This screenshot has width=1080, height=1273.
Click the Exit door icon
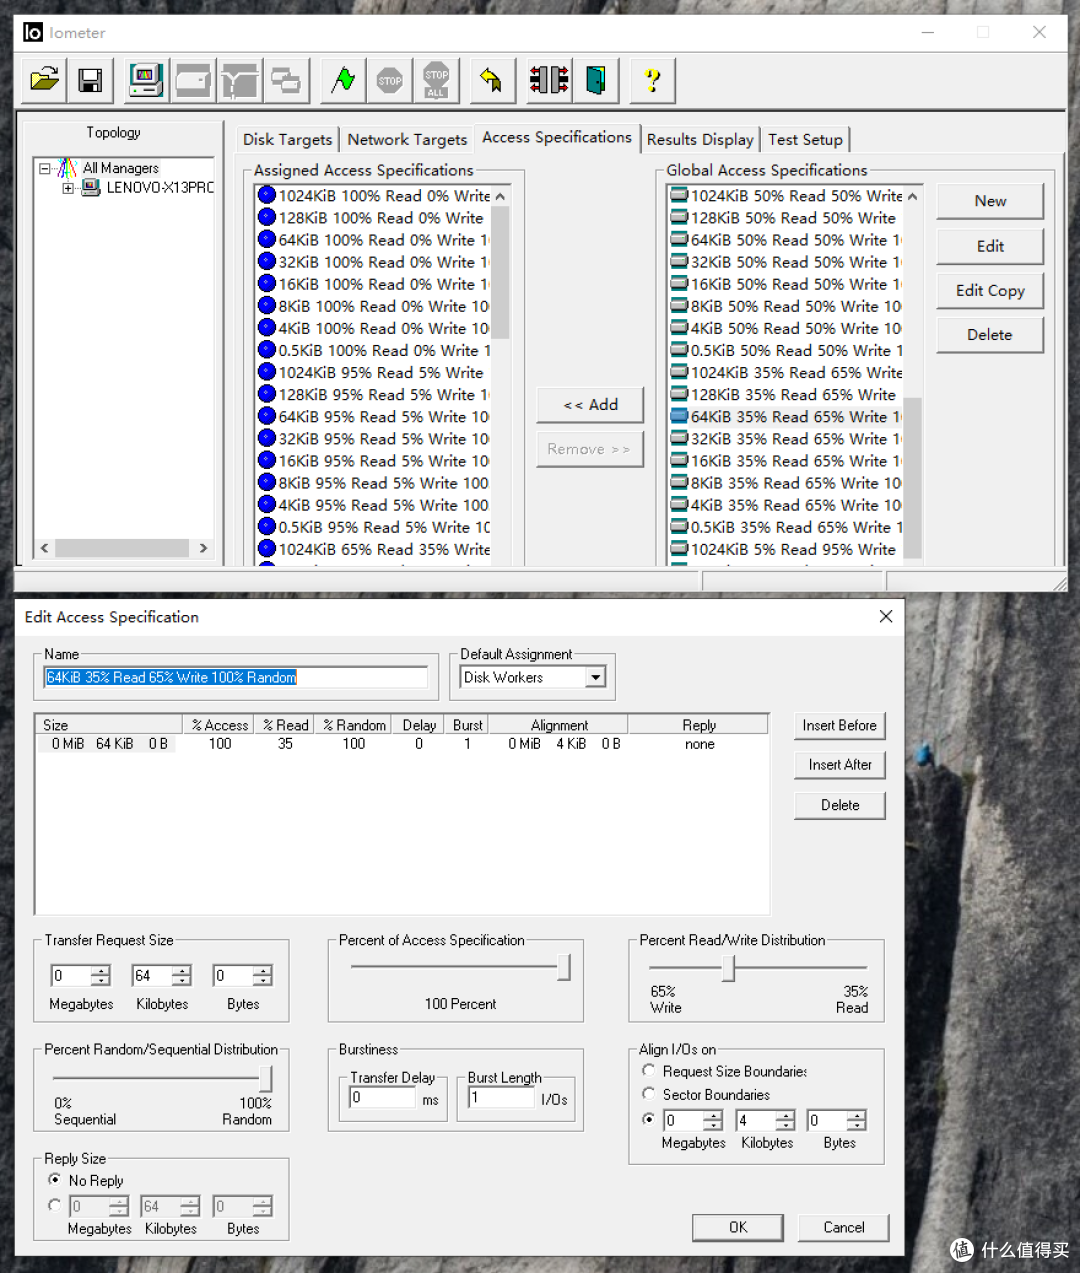(x=596, y=80)
